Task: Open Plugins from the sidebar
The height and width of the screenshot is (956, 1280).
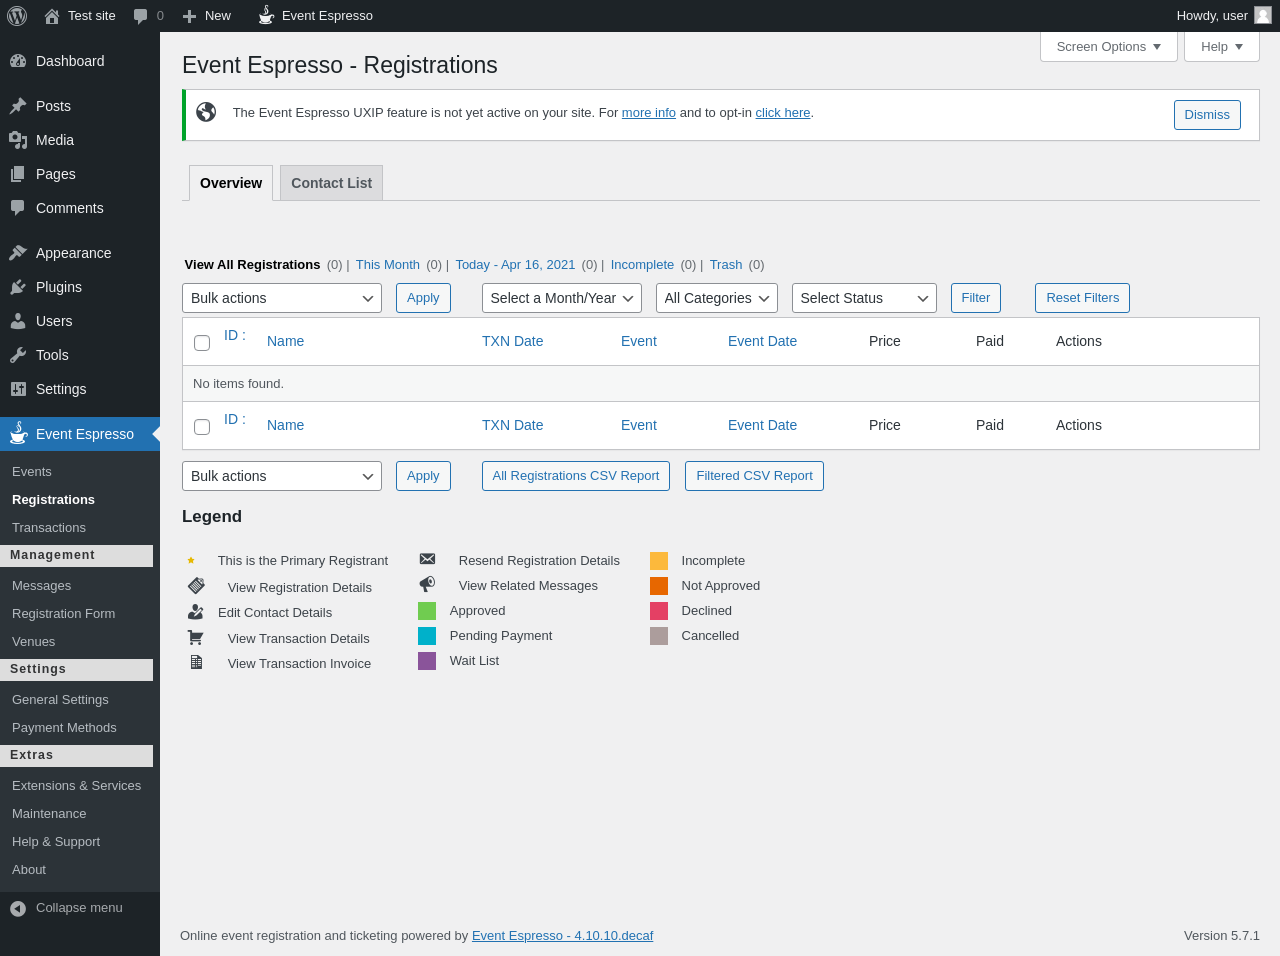Action: point(58,287)
